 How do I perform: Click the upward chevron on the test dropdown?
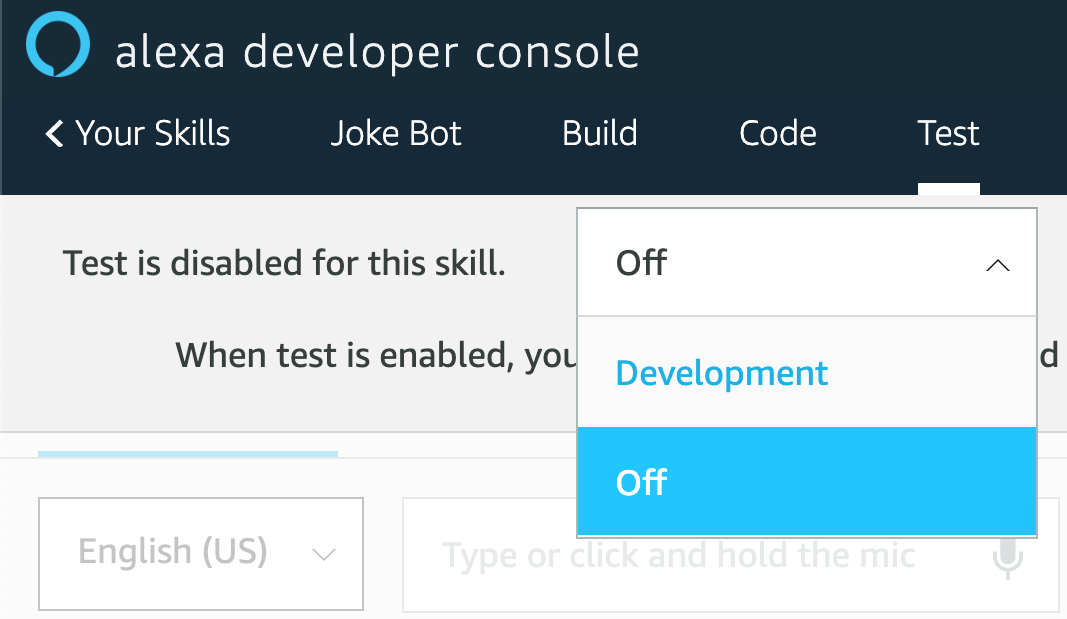(997, 265)
